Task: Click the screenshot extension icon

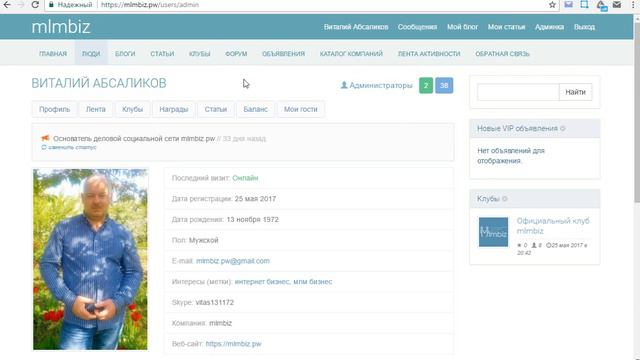Action: click(x=584, y=4)
